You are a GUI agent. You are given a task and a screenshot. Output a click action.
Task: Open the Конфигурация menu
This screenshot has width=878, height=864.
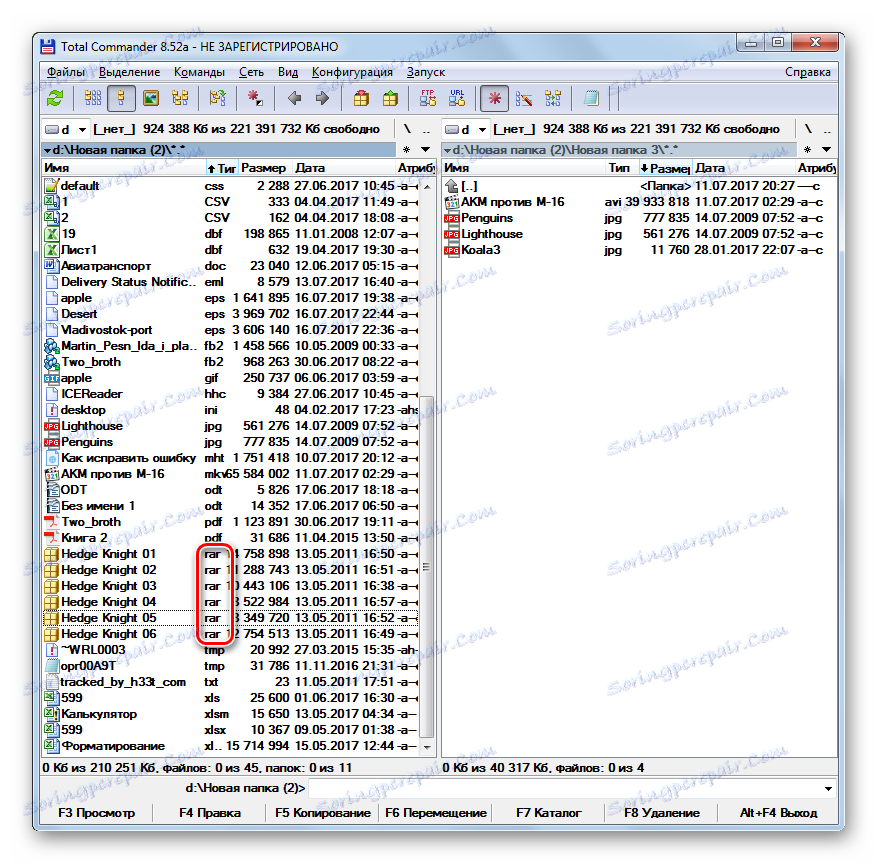click(352, 72)
